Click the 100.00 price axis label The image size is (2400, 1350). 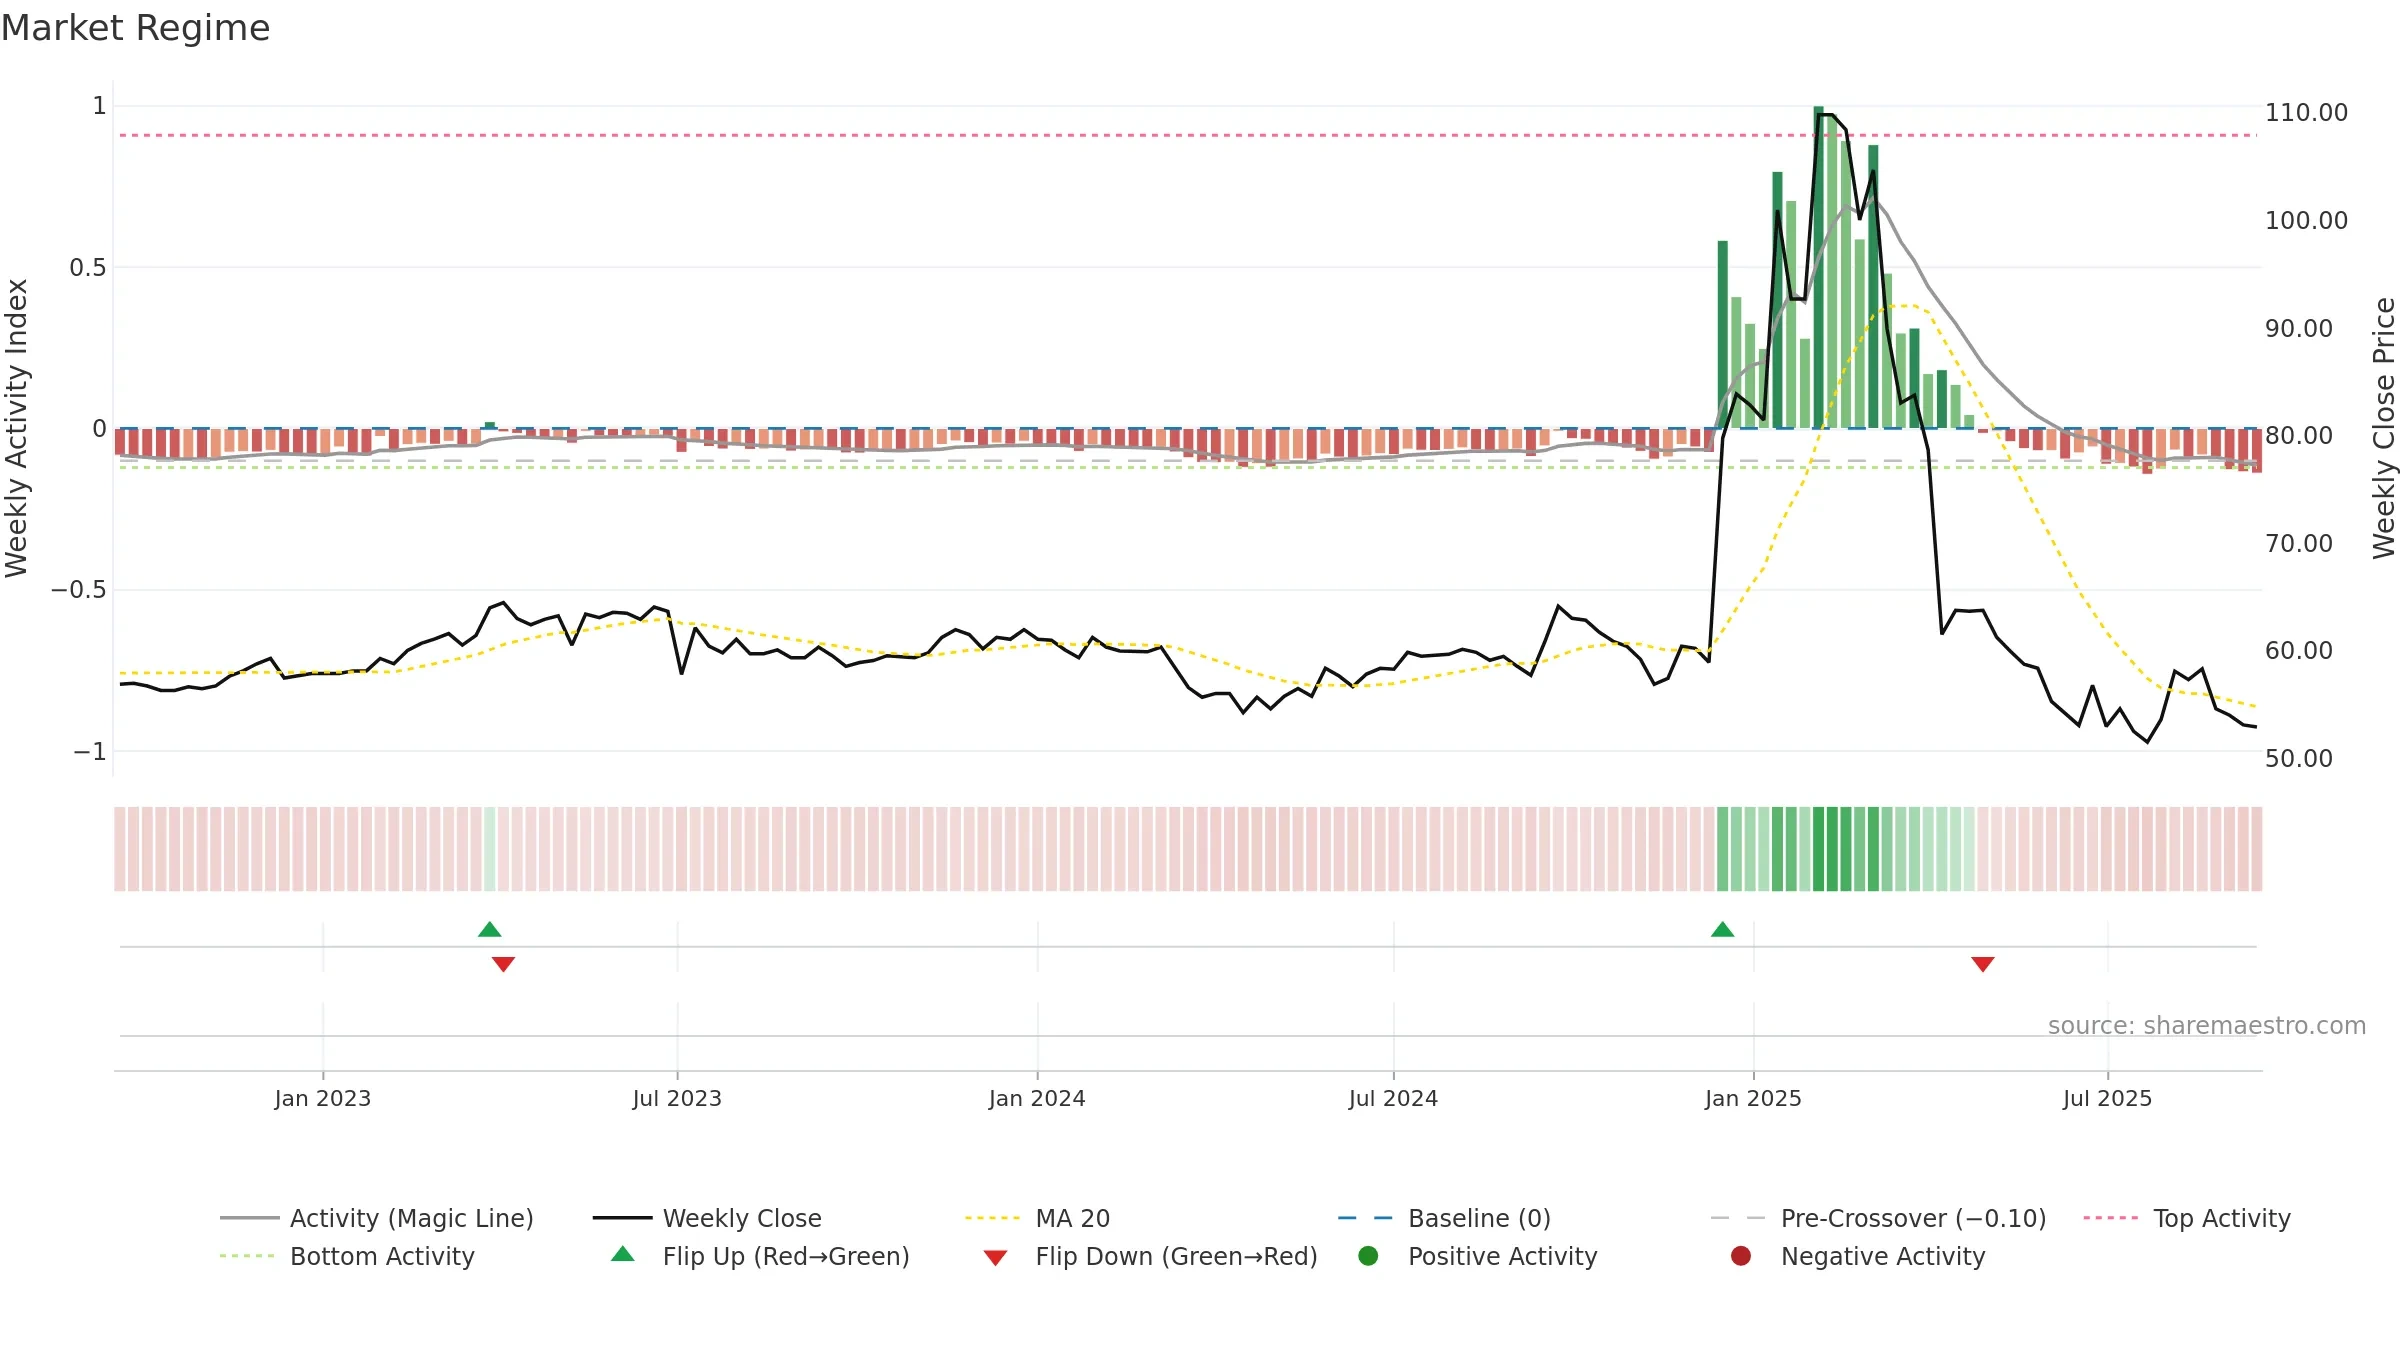(x=2306, y=220)
